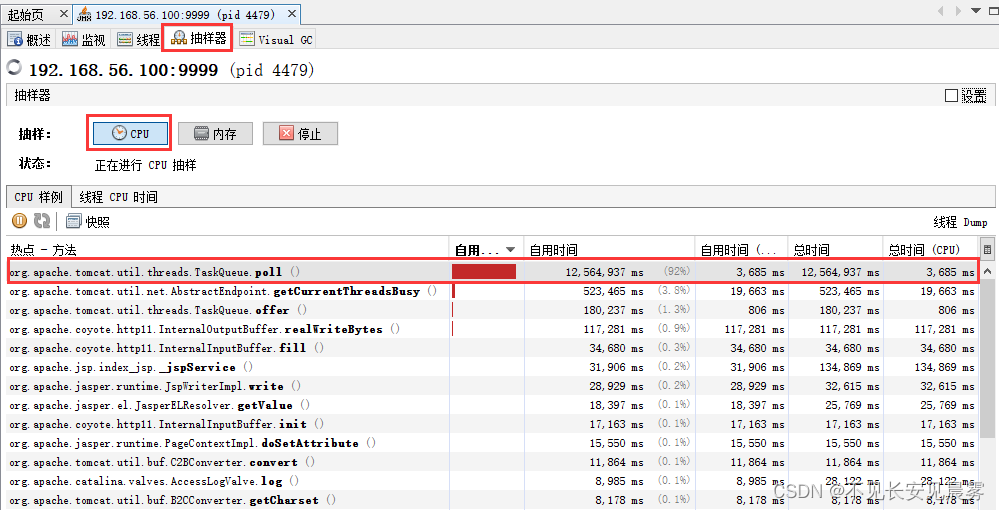Viewport: 999px width, 510px height.
Task: Select the PageContextImpl.doSetAttribute () row
Action: pos(492,443)
